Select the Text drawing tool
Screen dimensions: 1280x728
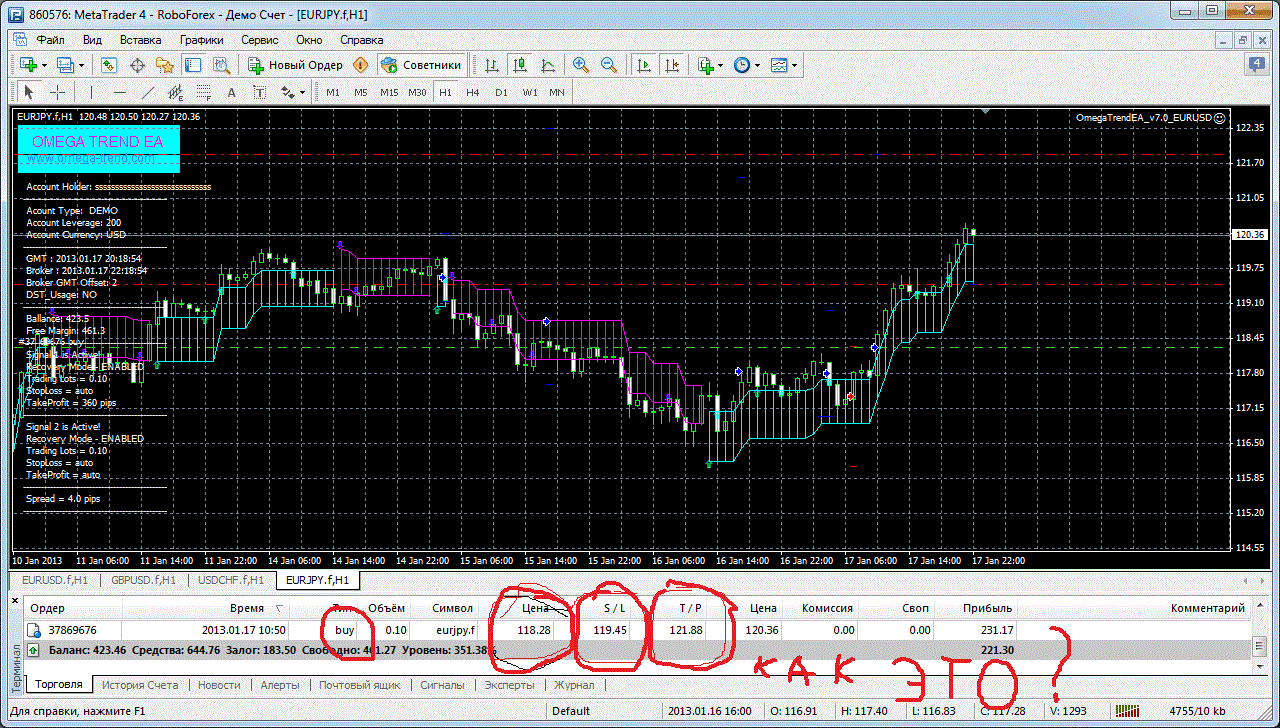coord(232,92)
